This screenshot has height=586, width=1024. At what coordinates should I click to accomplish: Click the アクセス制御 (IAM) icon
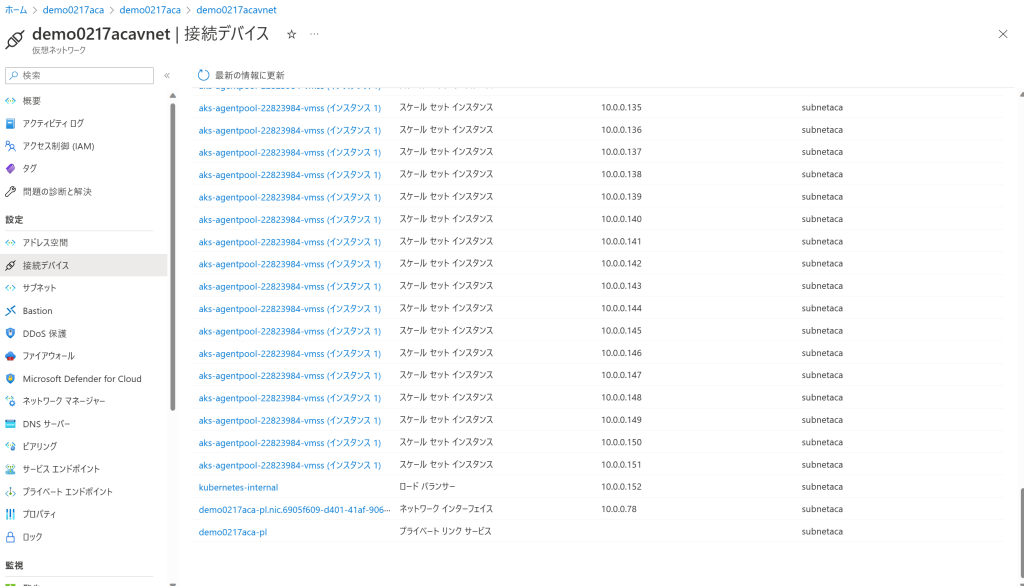(10, 146)
